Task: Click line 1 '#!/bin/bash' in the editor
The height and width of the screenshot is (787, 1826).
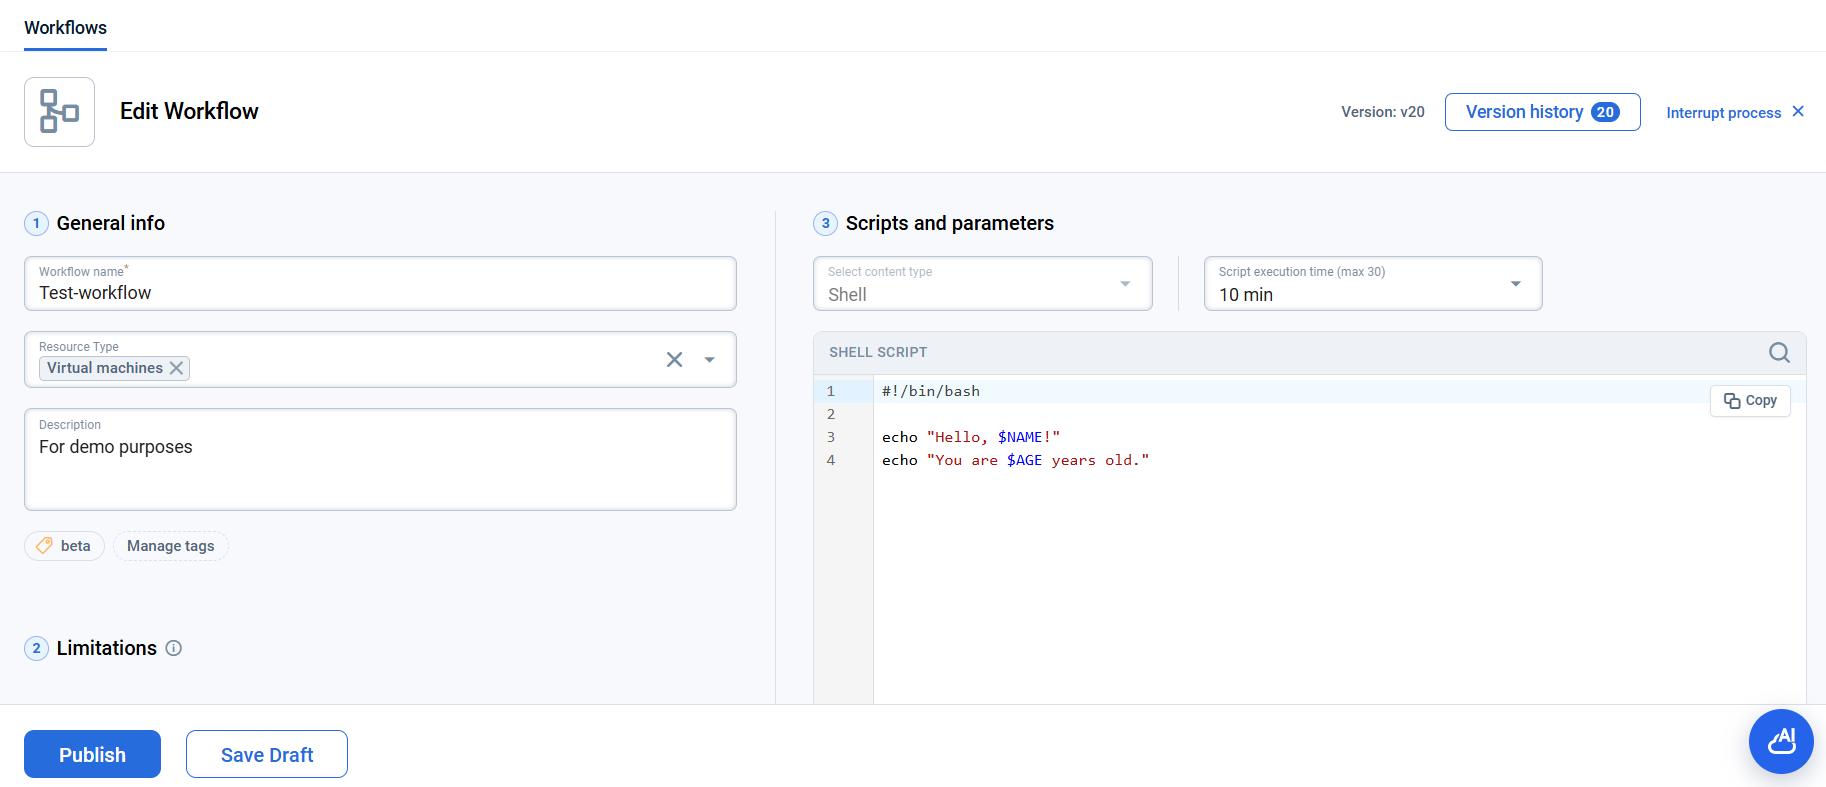Action: pos(931,391)
